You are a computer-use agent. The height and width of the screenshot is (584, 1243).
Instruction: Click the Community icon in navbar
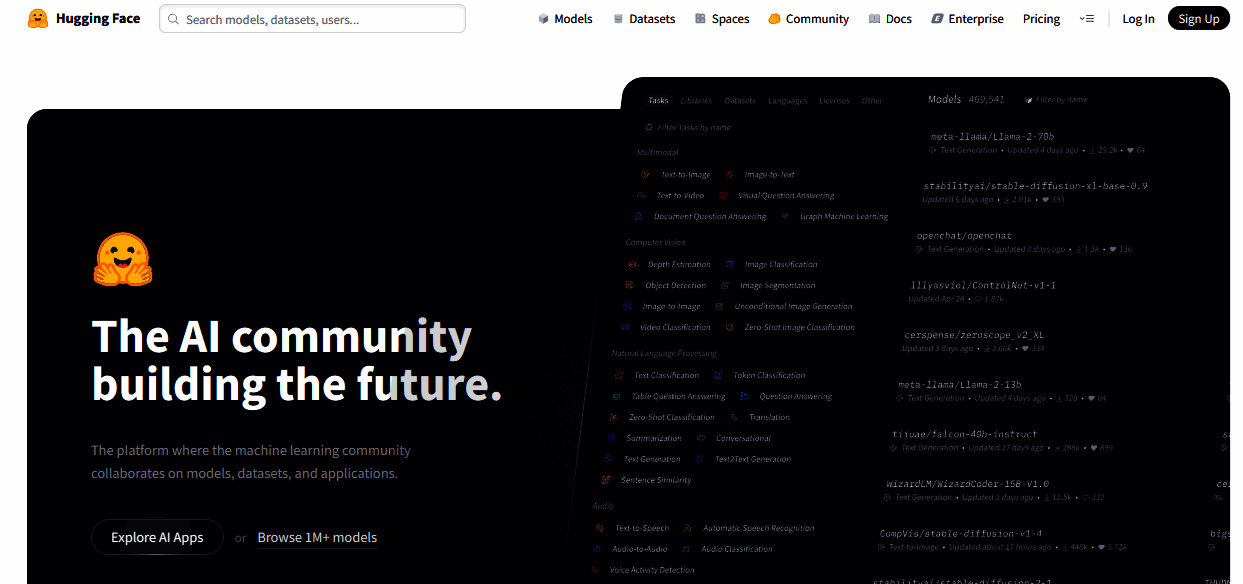774,19
